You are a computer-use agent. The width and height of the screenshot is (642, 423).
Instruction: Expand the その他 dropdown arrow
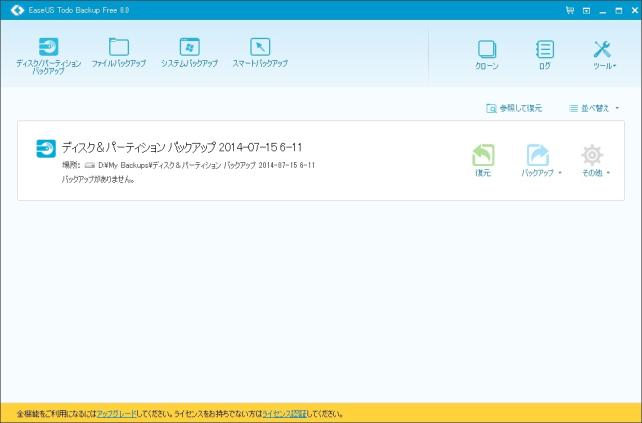(608, 173)
